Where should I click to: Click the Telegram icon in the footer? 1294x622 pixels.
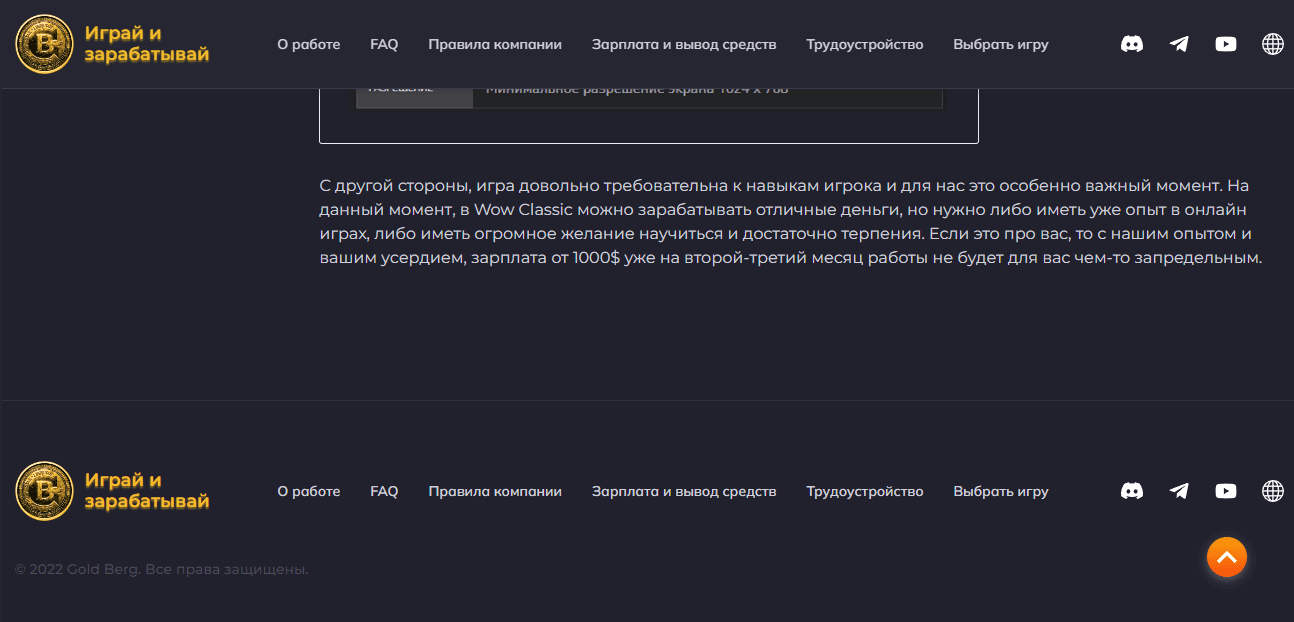1178,491
